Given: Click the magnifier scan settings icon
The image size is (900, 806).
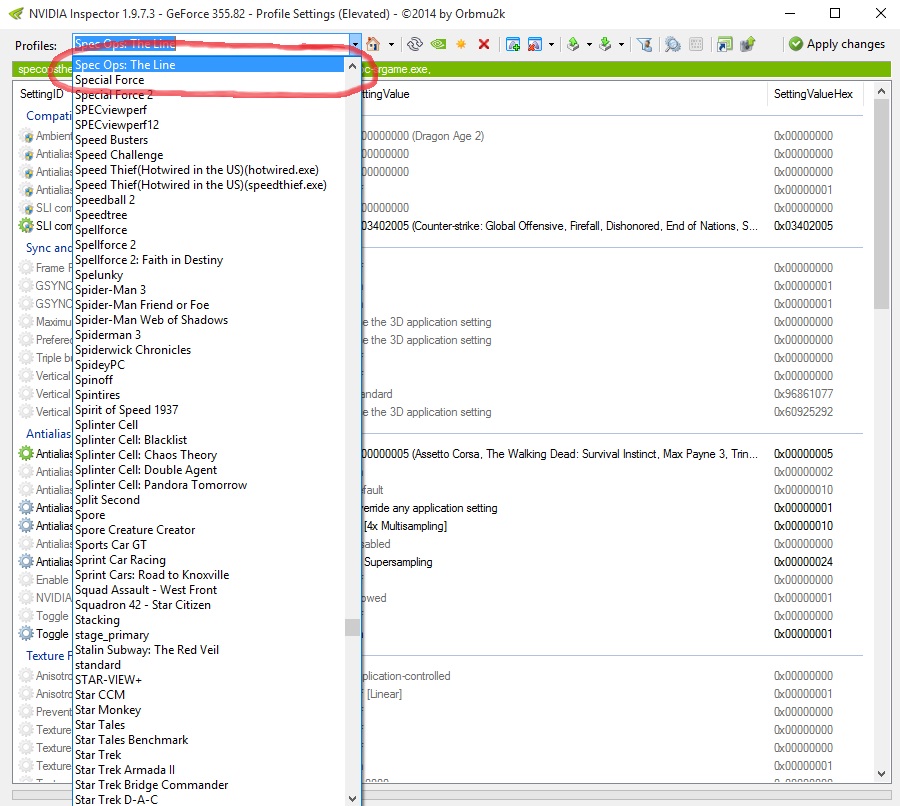Looking at the screenshot, I should point(672,44).
